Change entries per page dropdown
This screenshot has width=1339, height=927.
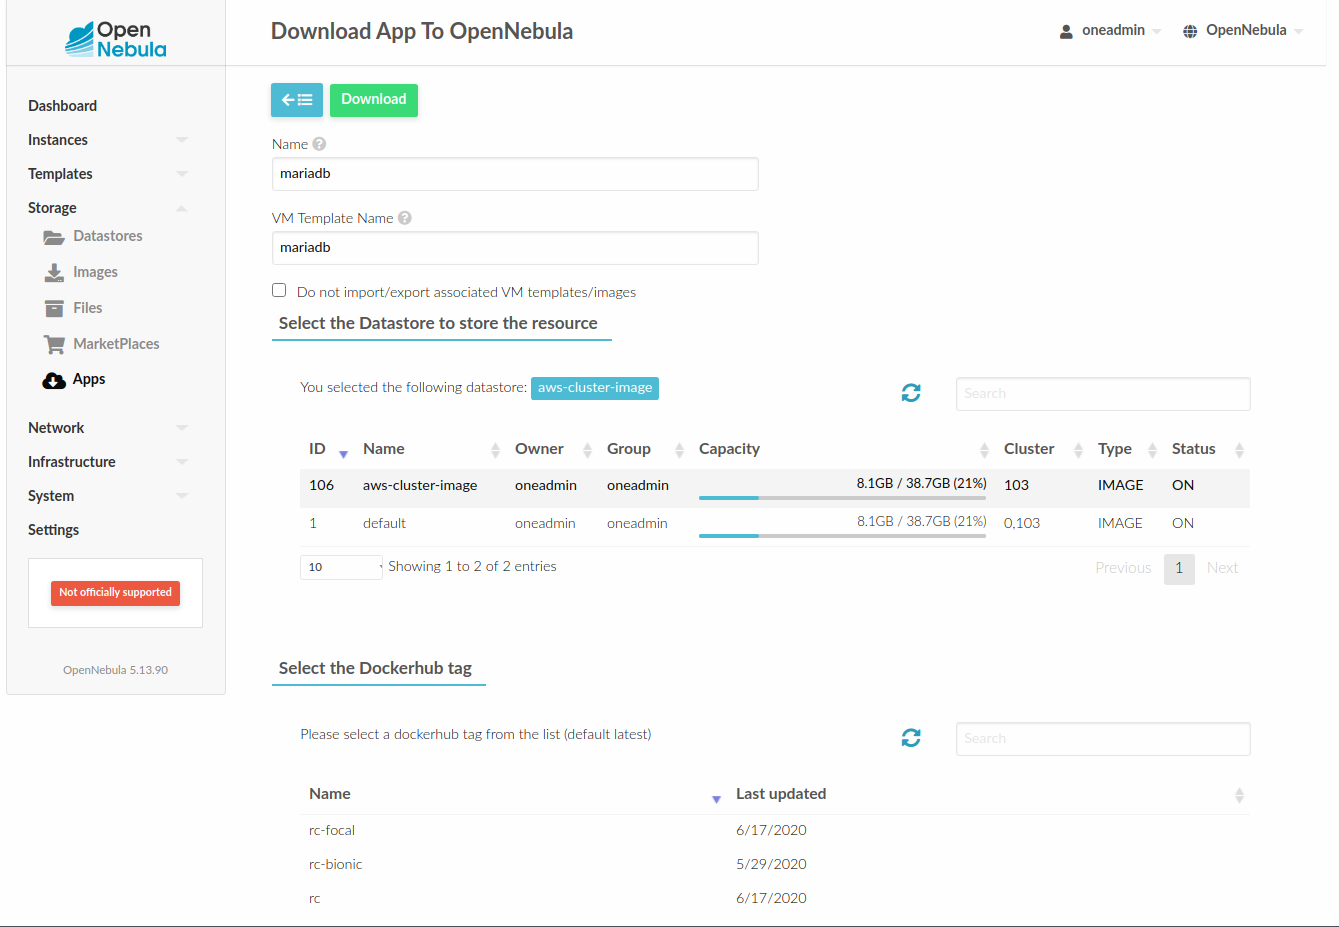pyautogui.click(x=341, y=567)
